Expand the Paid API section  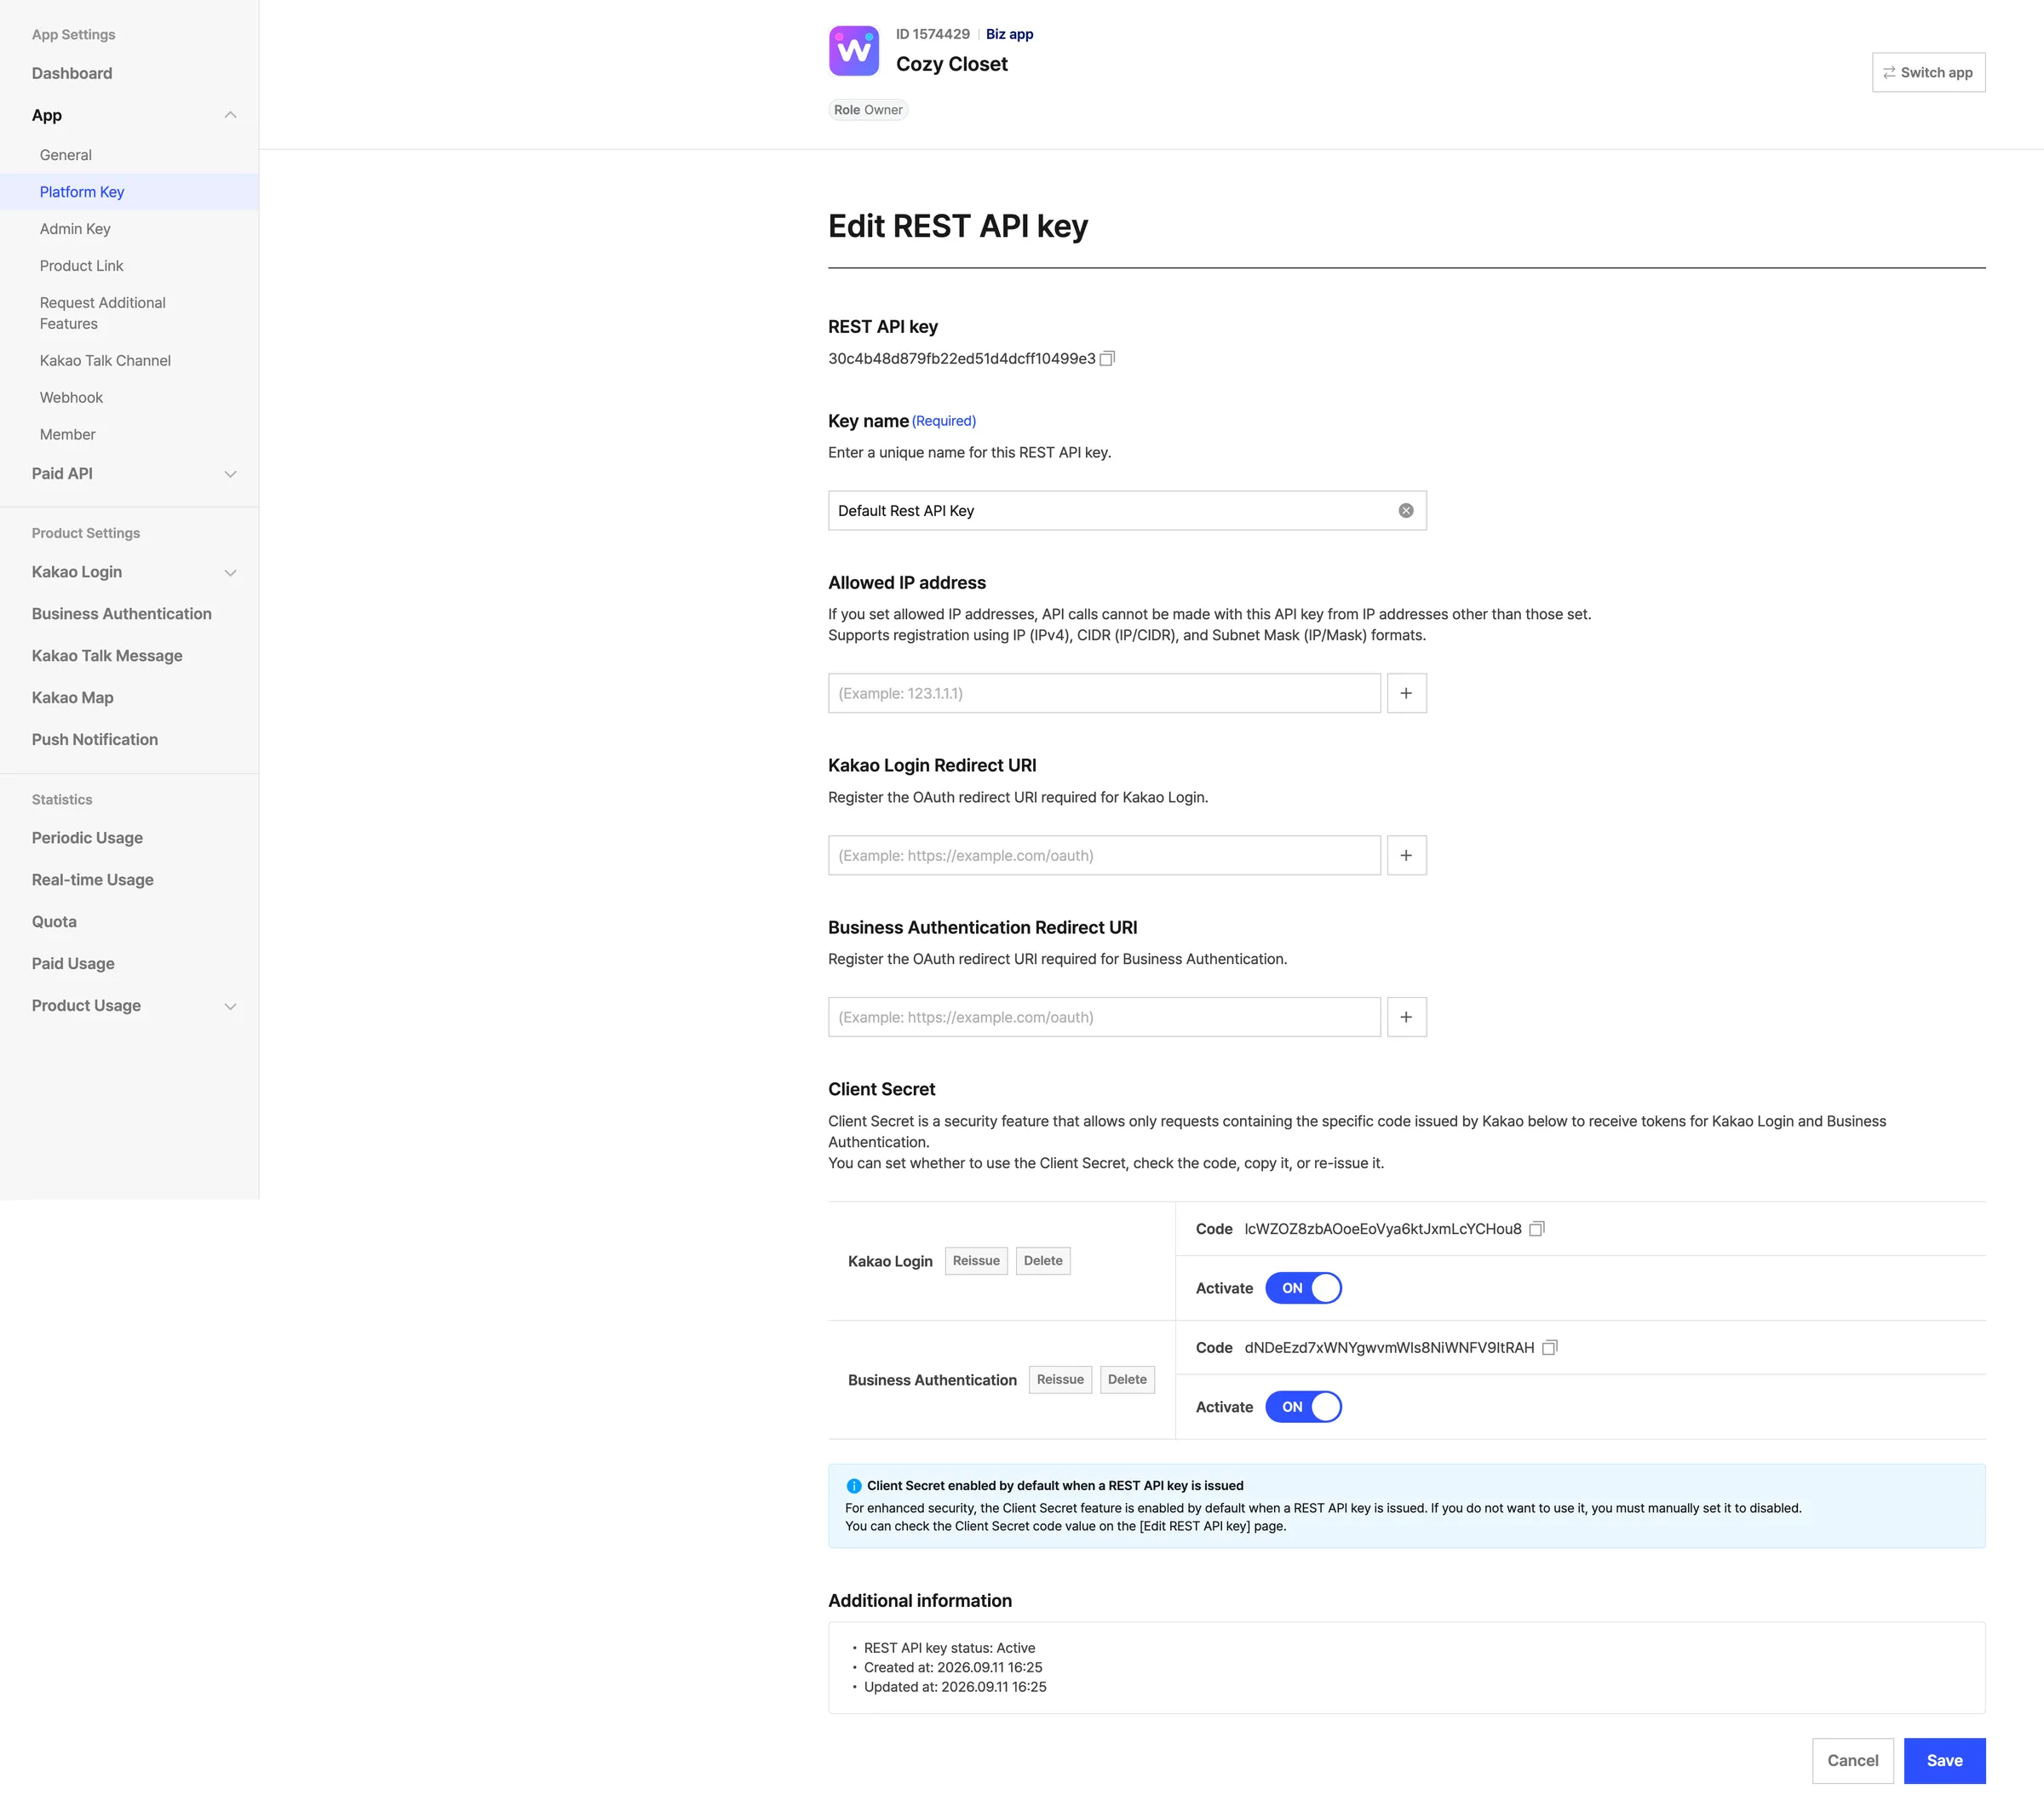[x=230, y=474]
